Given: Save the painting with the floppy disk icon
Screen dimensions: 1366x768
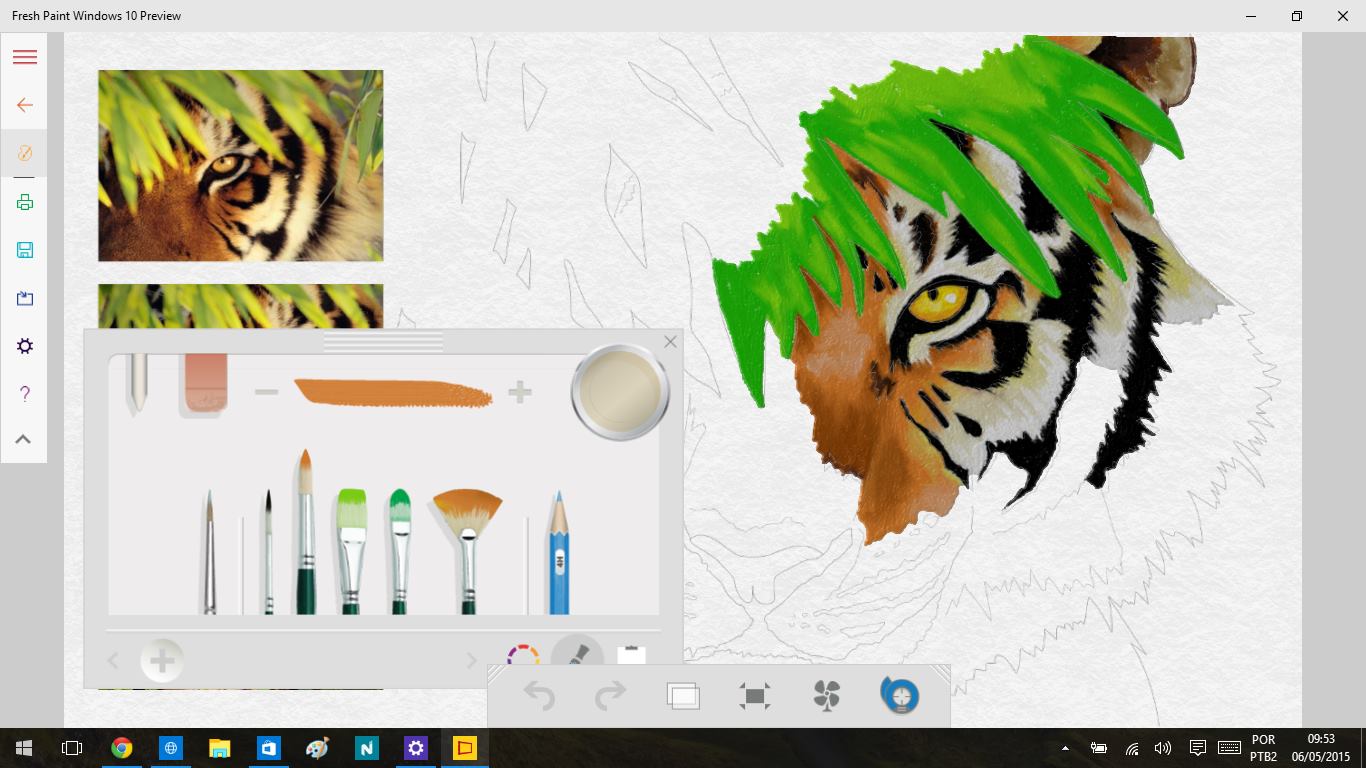Looking at the screenshot, I should (25, 250).
